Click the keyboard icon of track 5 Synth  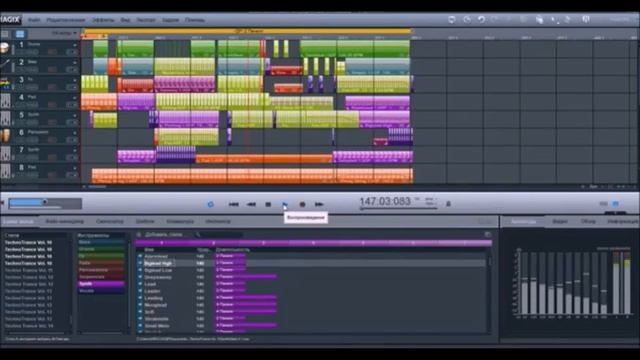click(x=5, y=119)
